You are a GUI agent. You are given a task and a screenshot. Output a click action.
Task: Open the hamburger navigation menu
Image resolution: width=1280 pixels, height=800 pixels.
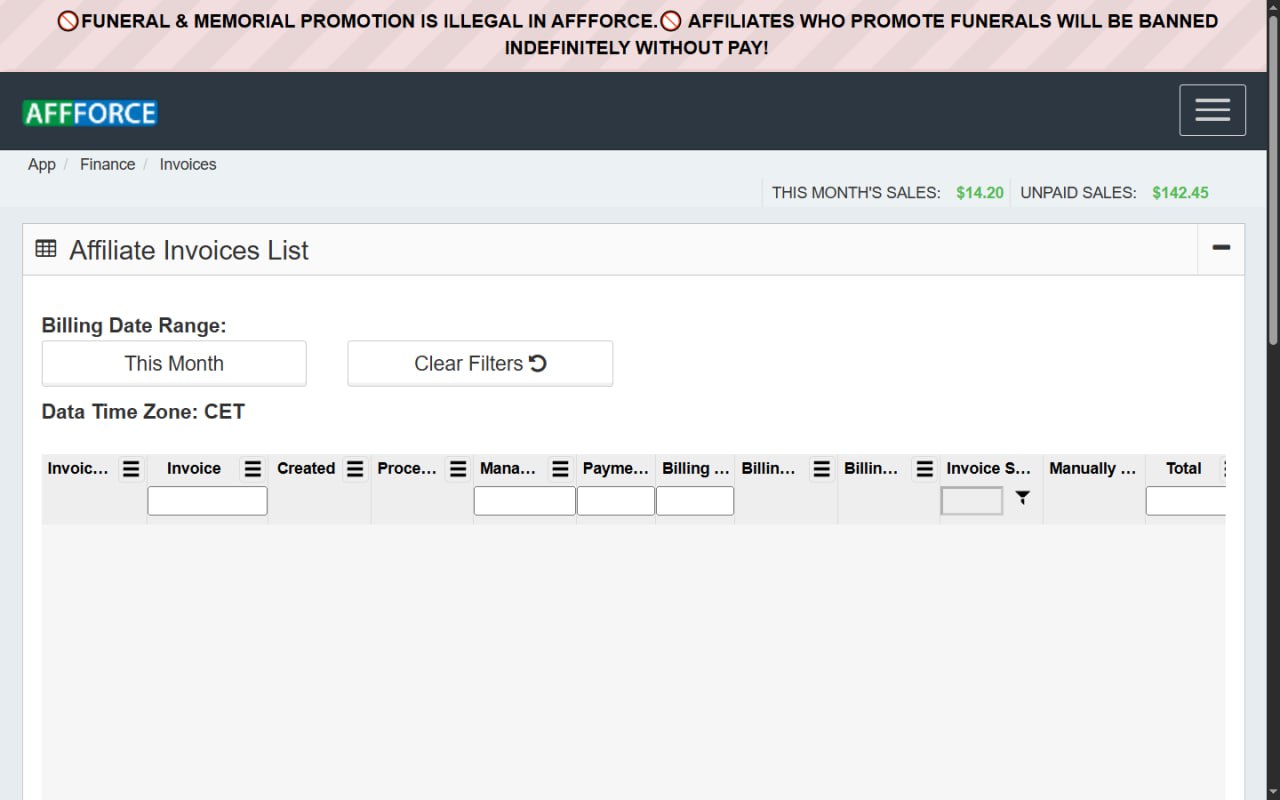[1212, 110]
